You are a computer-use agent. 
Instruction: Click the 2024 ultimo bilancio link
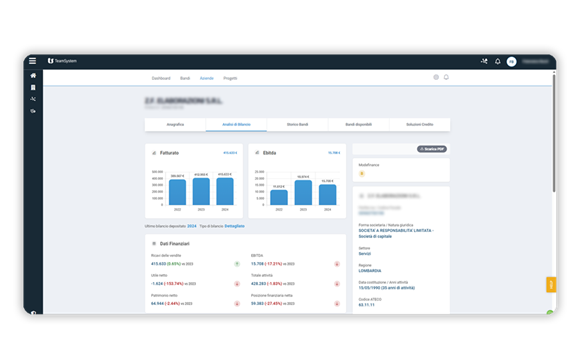[192, 226]
